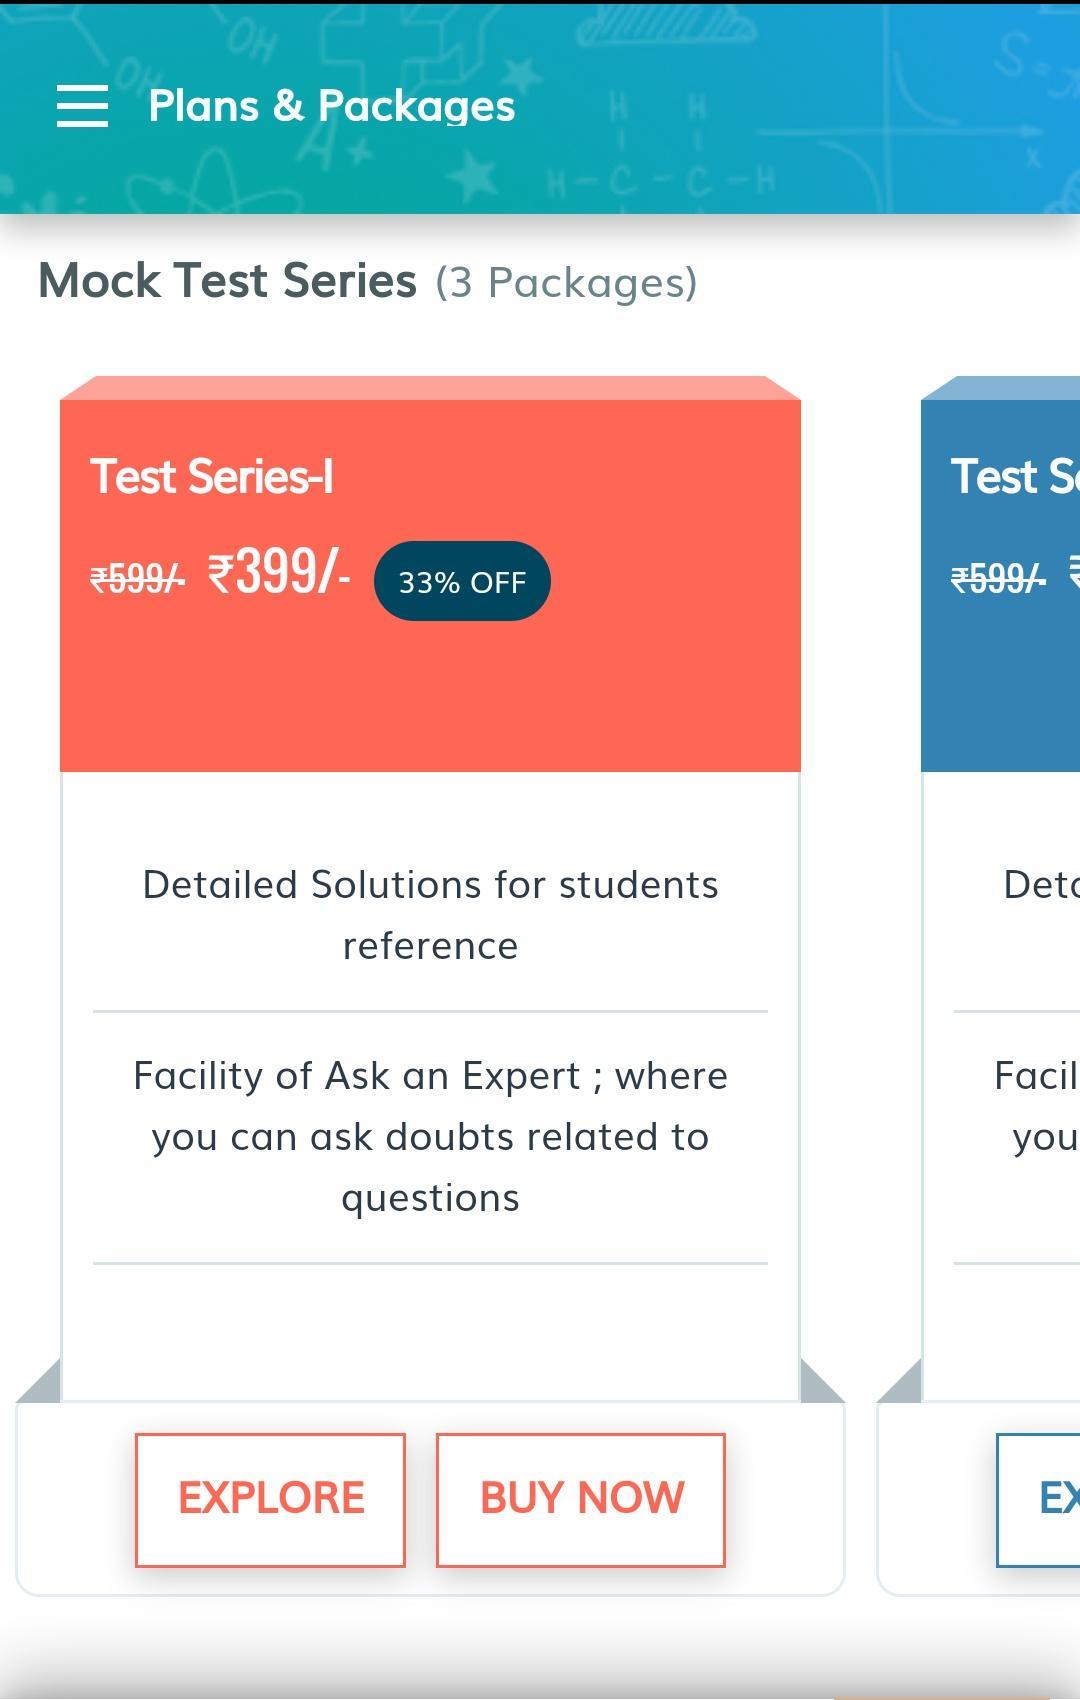Viewport: 1080px width, 1700px height.
Task: Buy Test Series-I with BUY NOW
Action: pyautogui.click(x=581, y=1499)
